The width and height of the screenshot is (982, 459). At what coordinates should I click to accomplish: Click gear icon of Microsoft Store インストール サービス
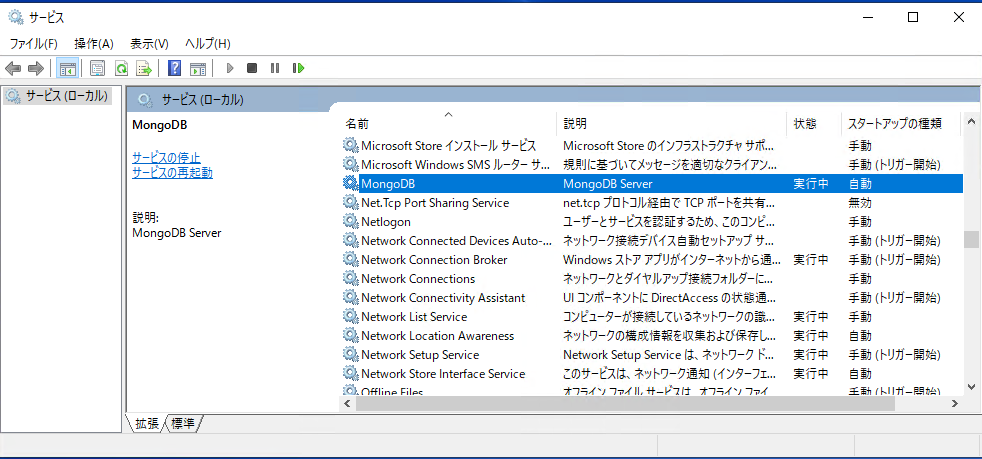(x=350, y=146)
